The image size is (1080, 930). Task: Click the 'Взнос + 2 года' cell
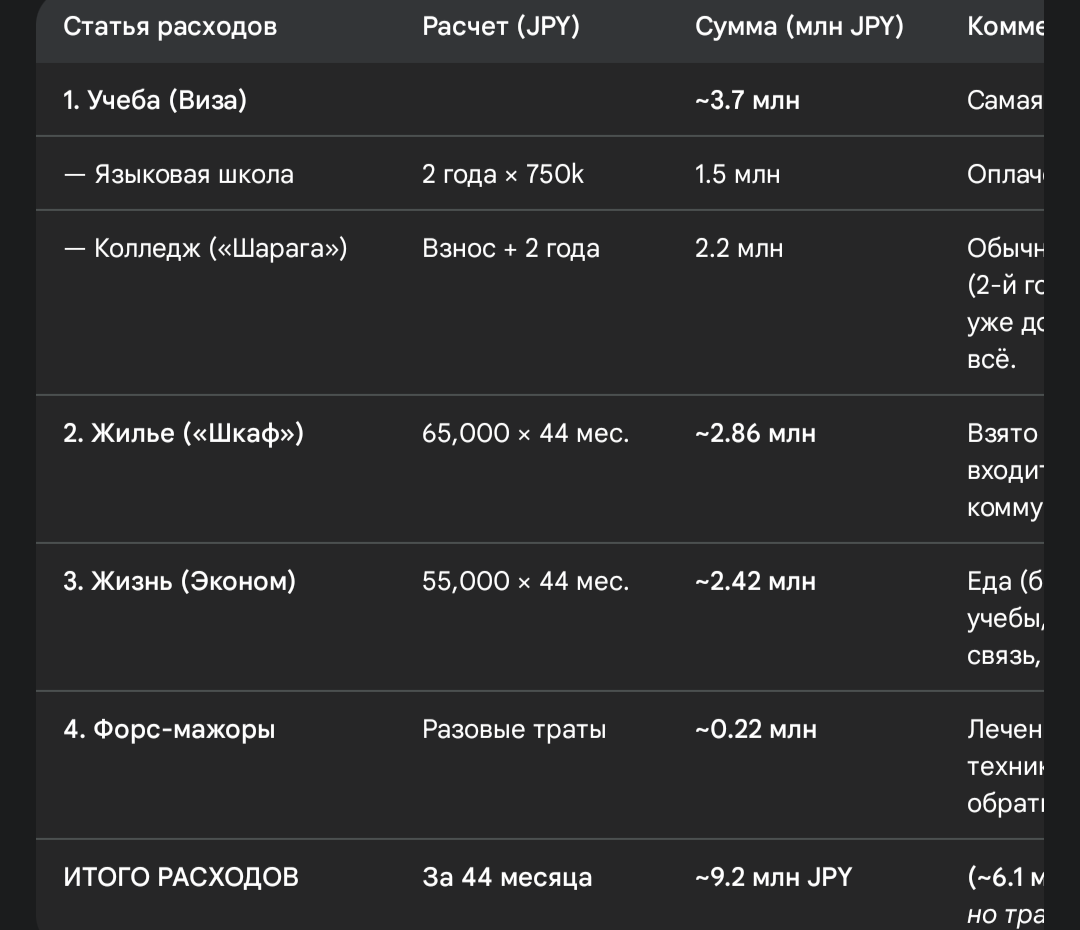511,248
